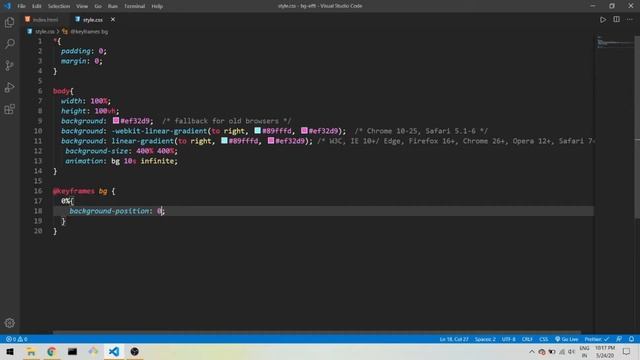The image size is (640, 360).
Task: Open errors and warnings in status bar
Action: tap(17, 339)
